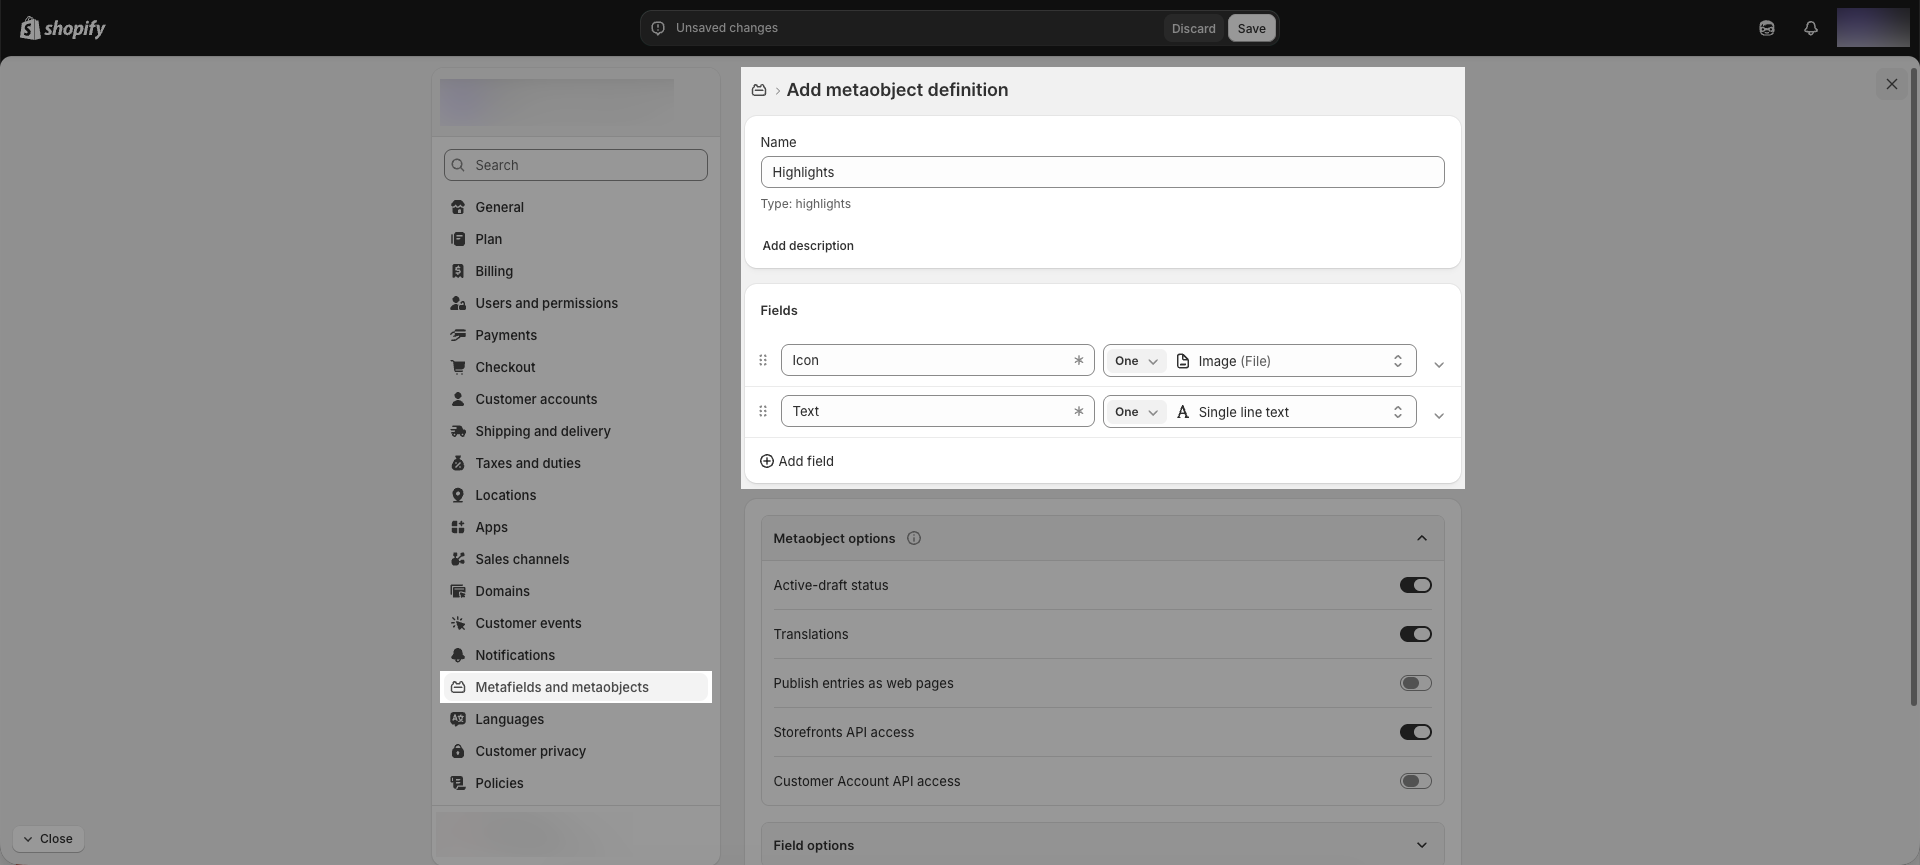1920x865 pixels.
Task: Click the drag handle for the Icon field
Action: pyautogui.click(x=763, y=360)
